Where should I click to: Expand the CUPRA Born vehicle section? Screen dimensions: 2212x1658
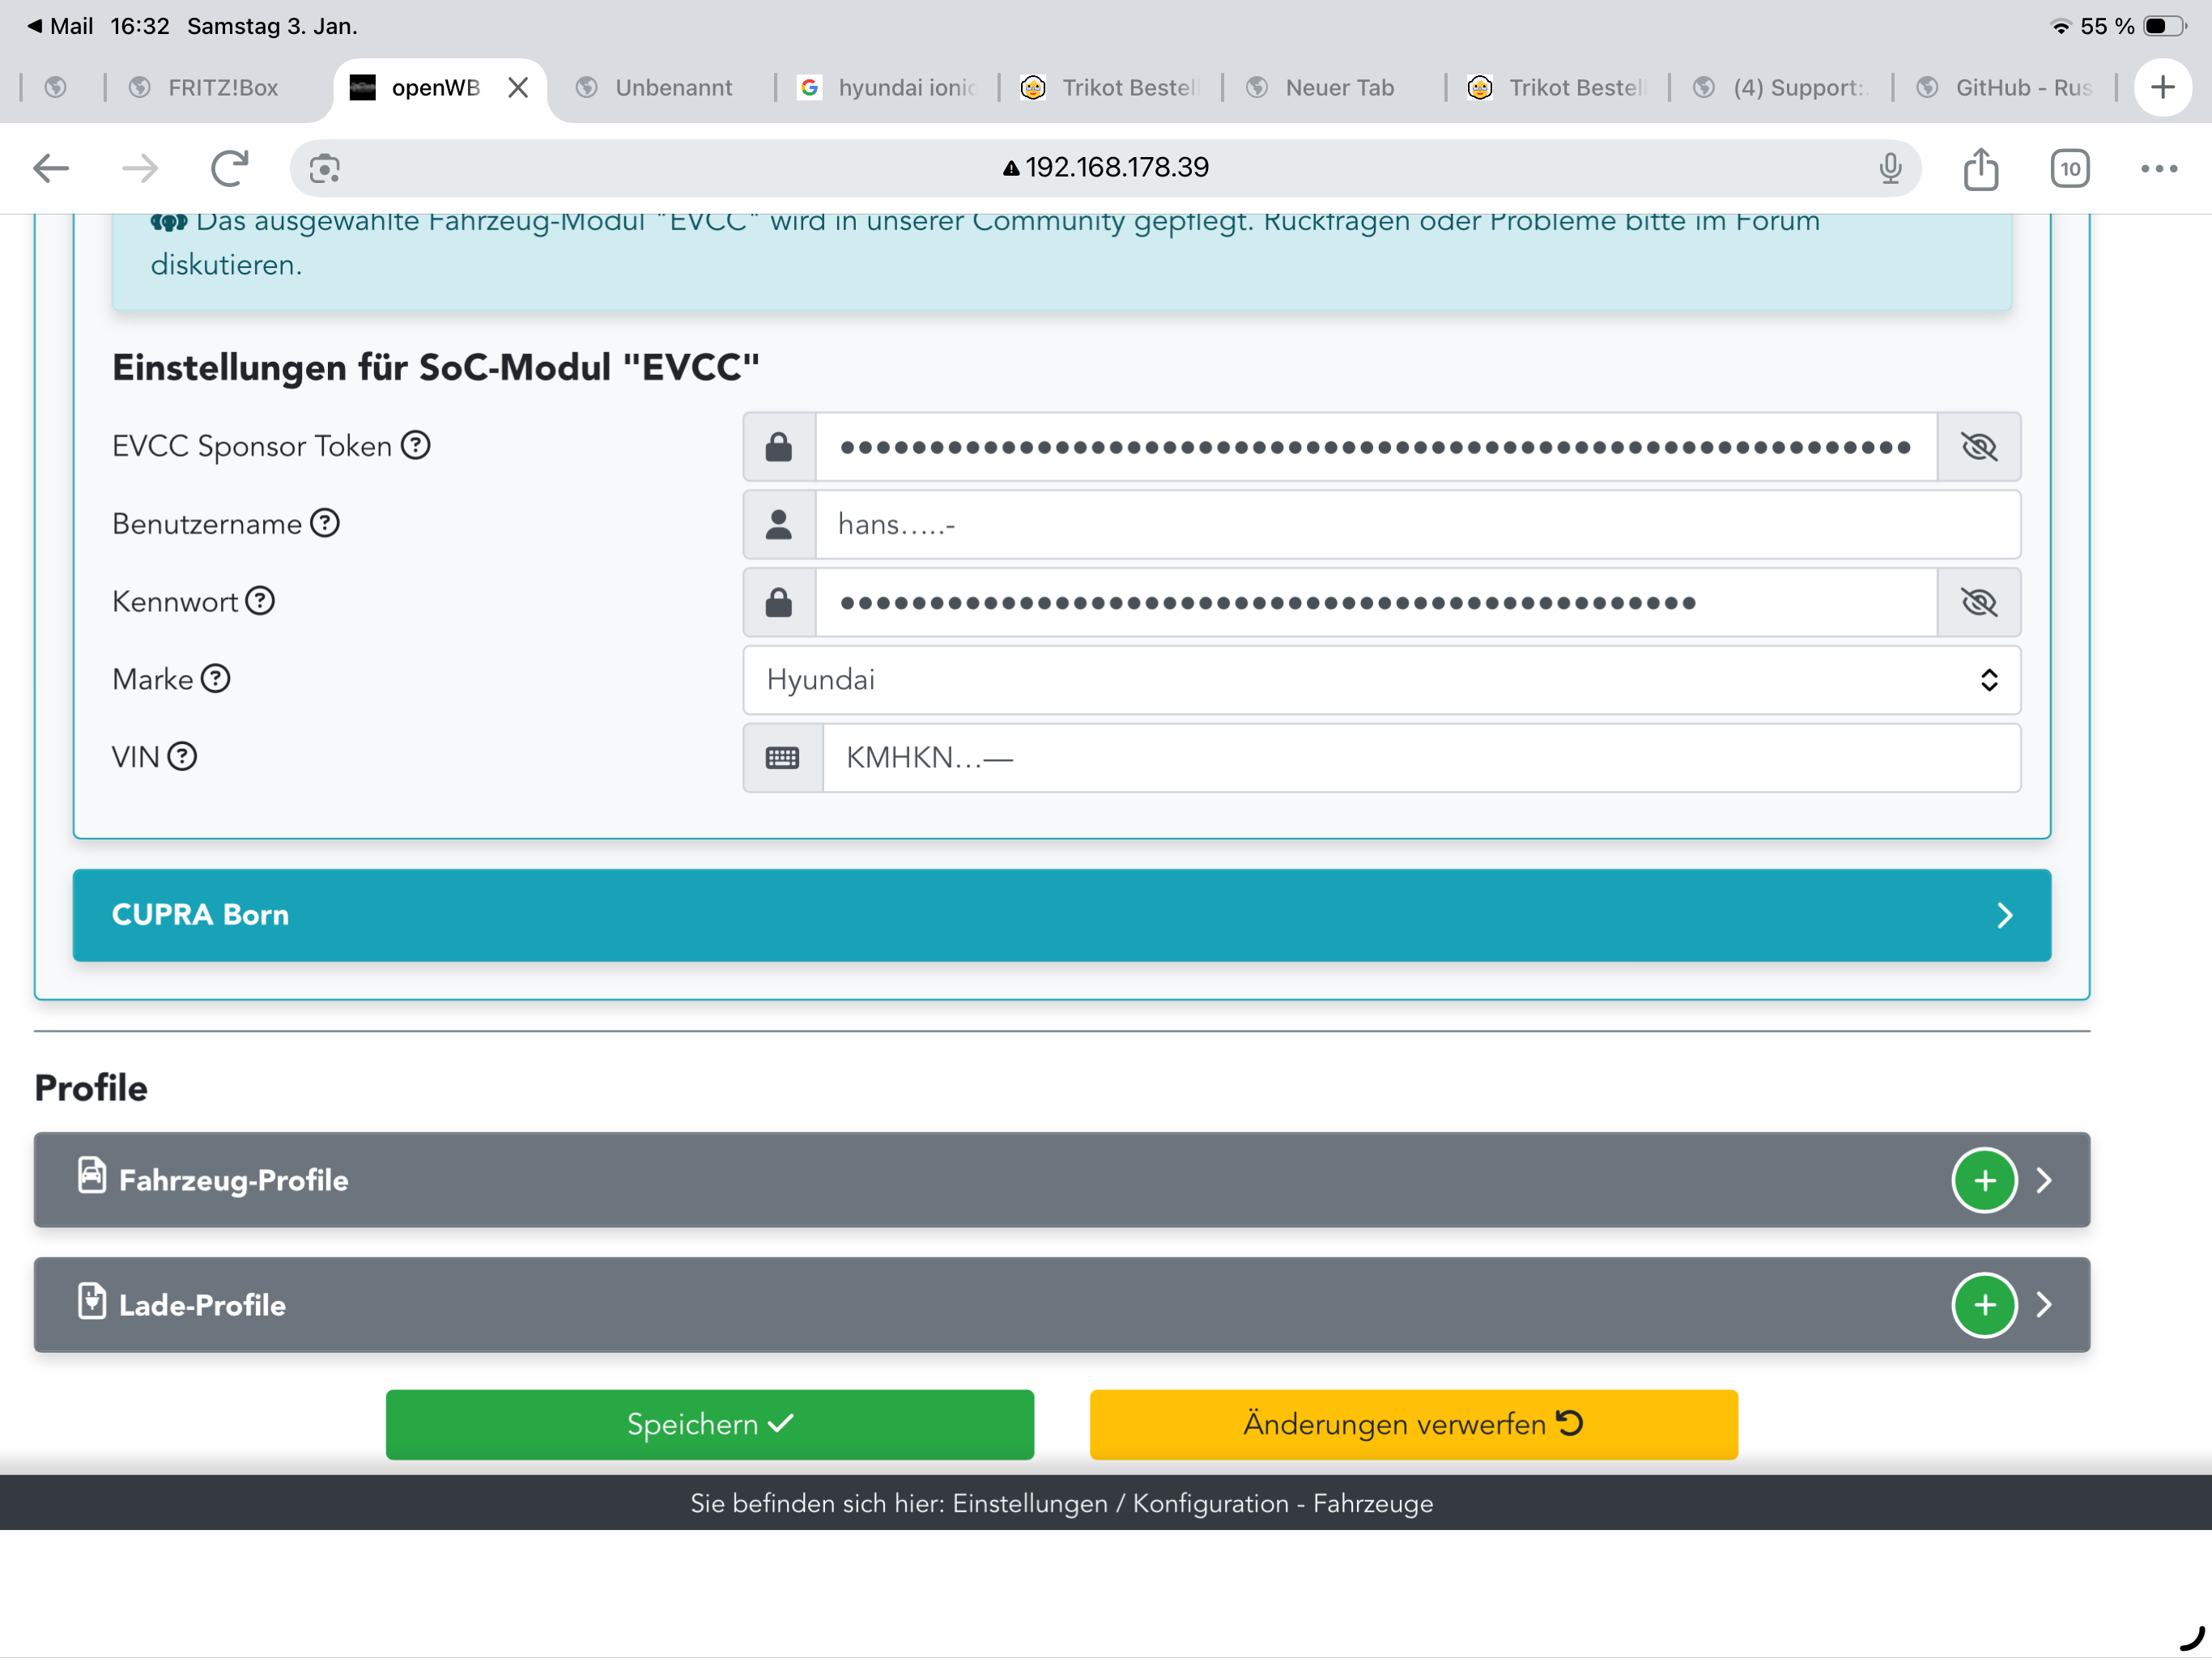[x=1061, y=915]
